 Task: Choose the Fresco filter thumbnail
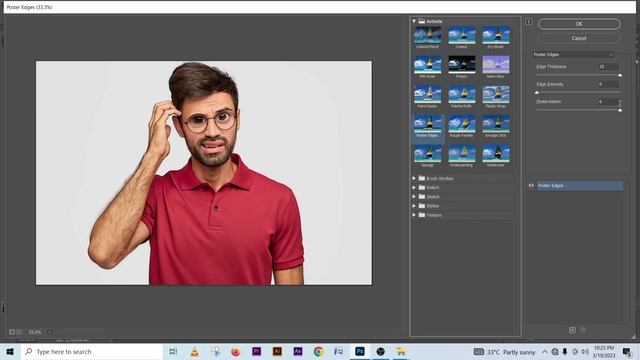[462, 64]
